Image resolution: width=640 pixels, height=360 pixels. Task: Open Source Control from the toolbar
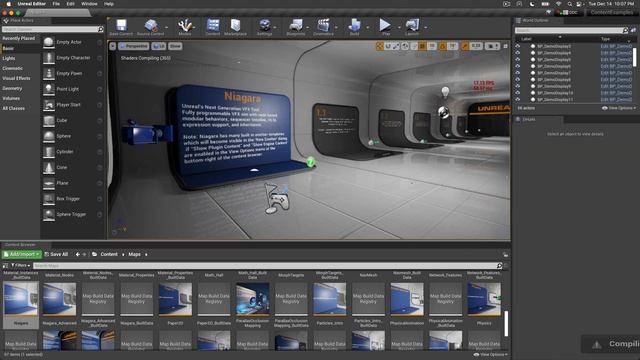[151, 26]
